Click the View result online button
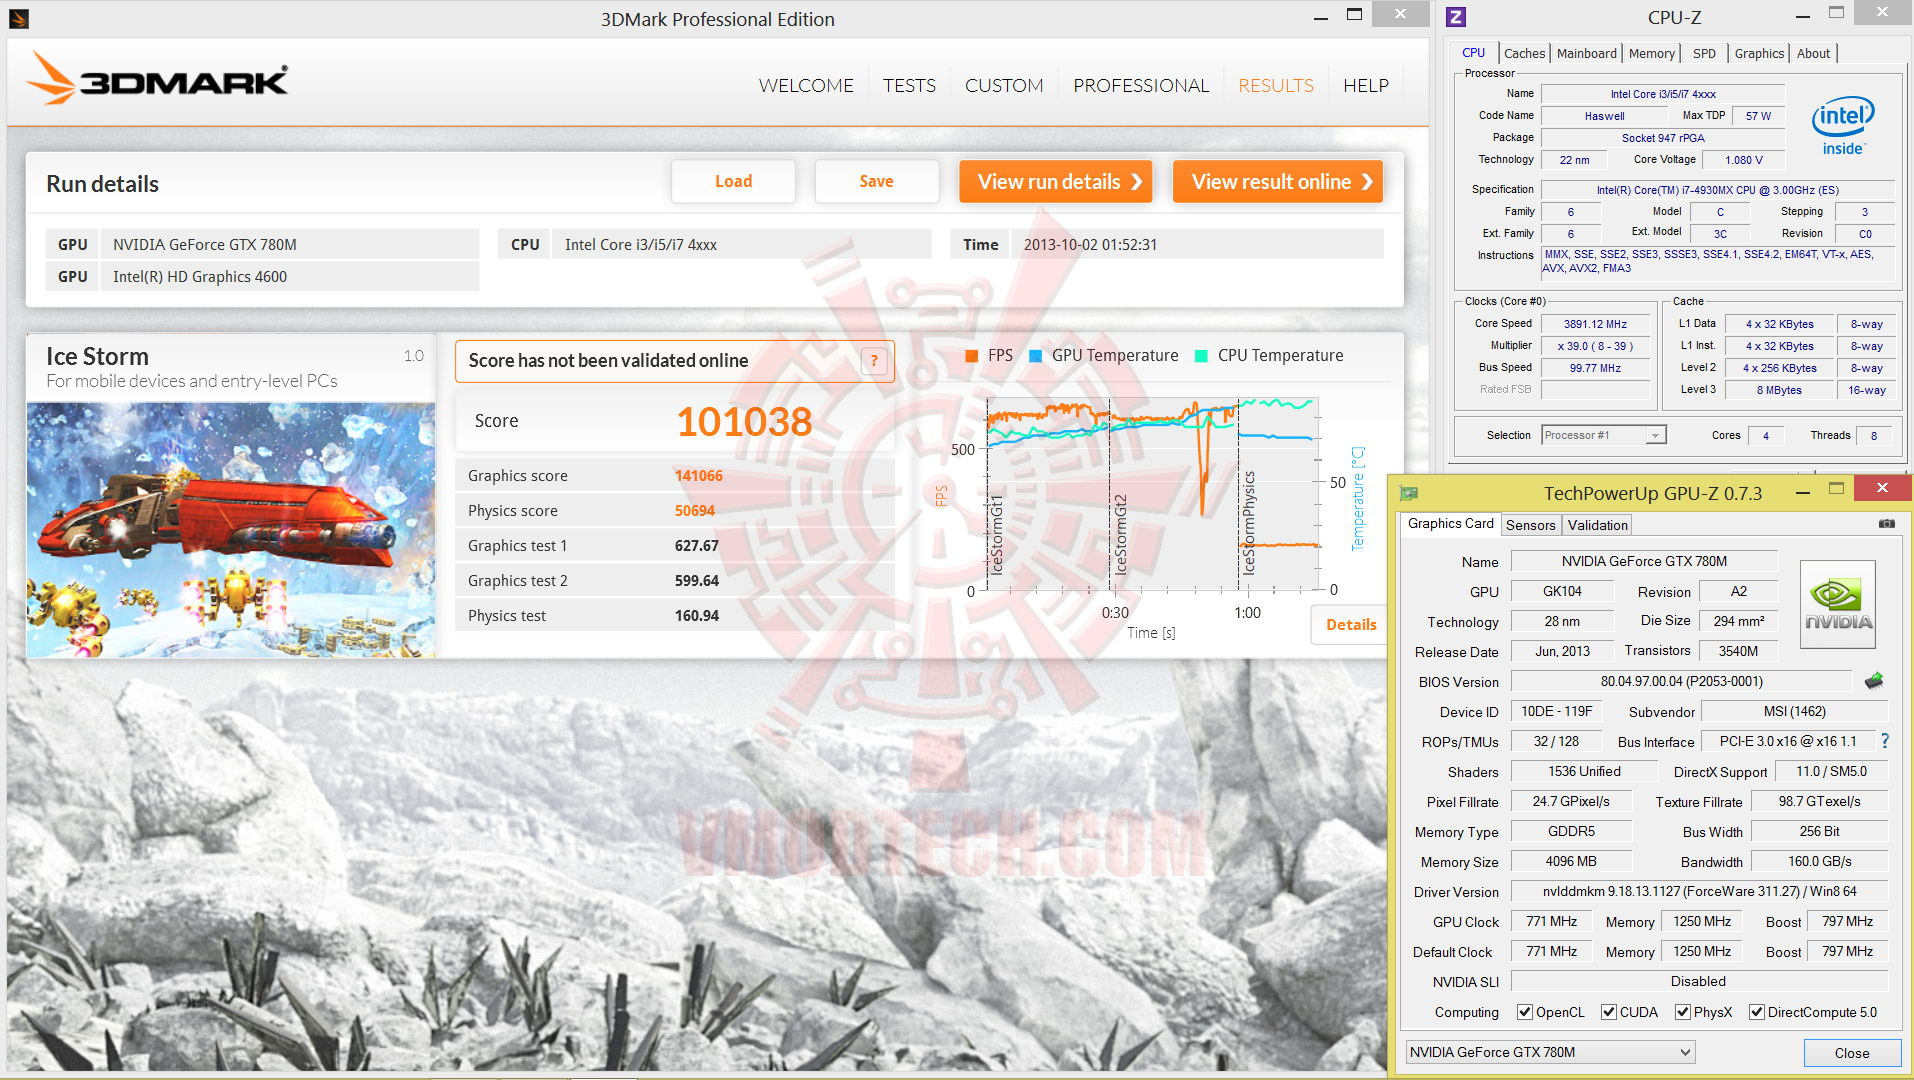This screenshot has width=1914, height=1080. click(1278, 181)
